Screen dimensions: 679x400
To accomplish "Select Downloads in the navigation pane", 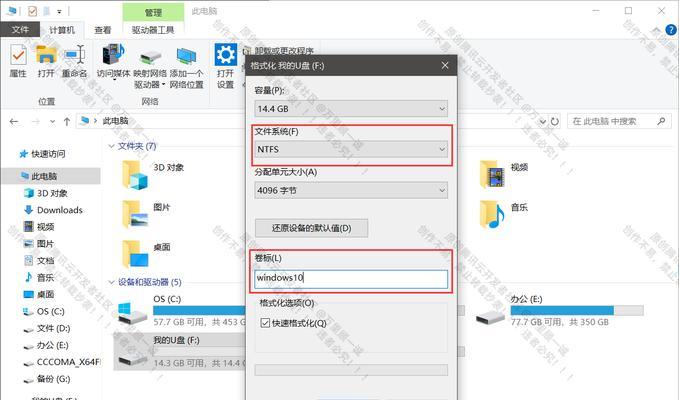I will point(59,210).
